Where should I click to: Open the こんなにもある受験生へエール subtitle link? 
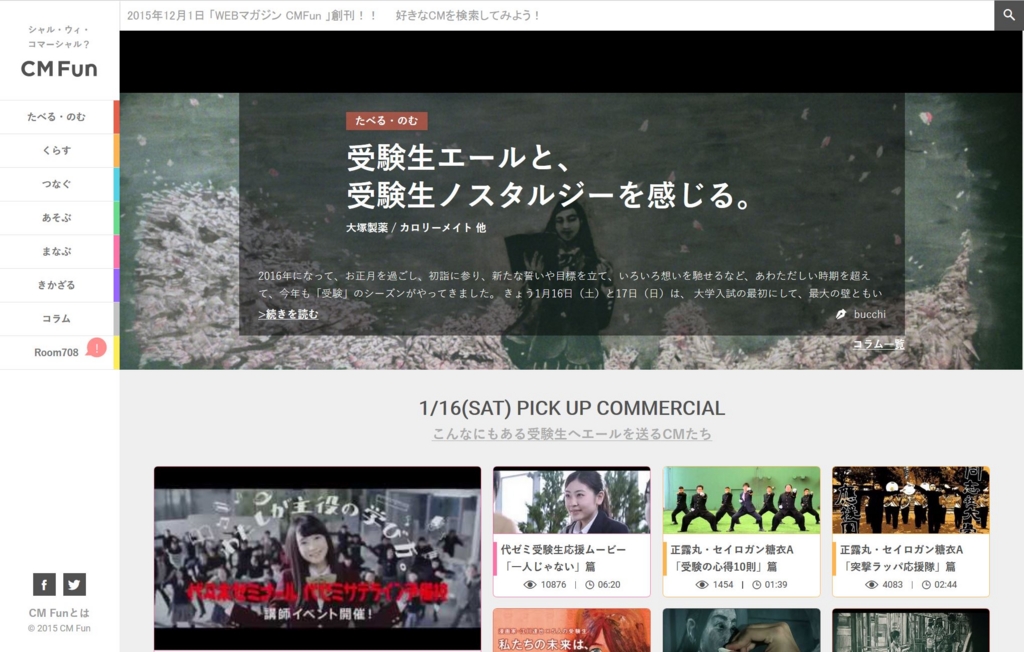pyautogui.click(x=571, y=434)
